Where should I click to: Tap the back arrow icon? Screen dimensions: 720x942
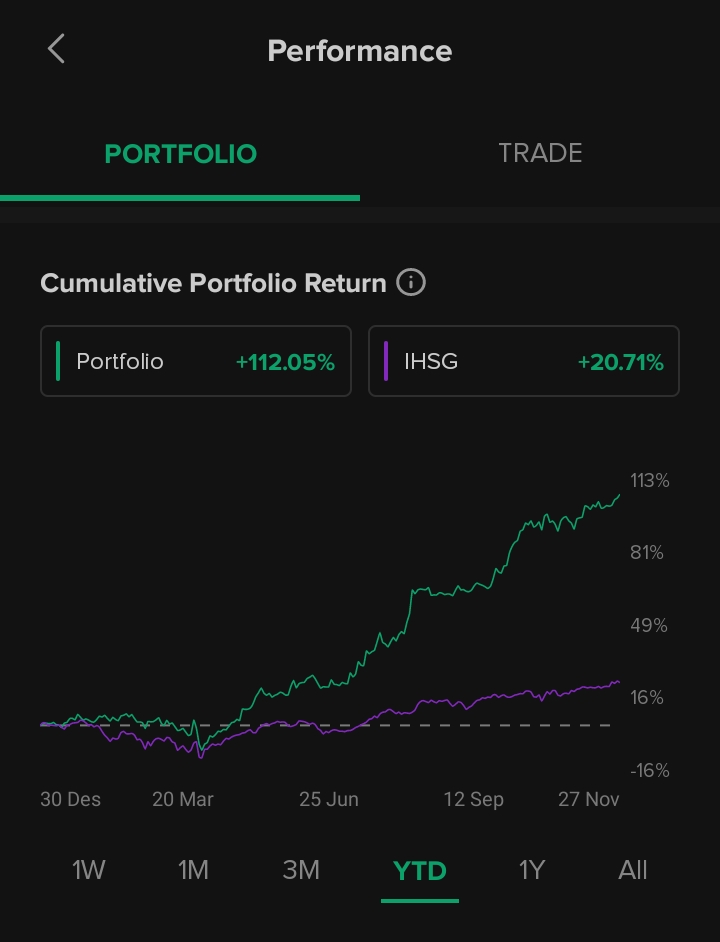56,49
